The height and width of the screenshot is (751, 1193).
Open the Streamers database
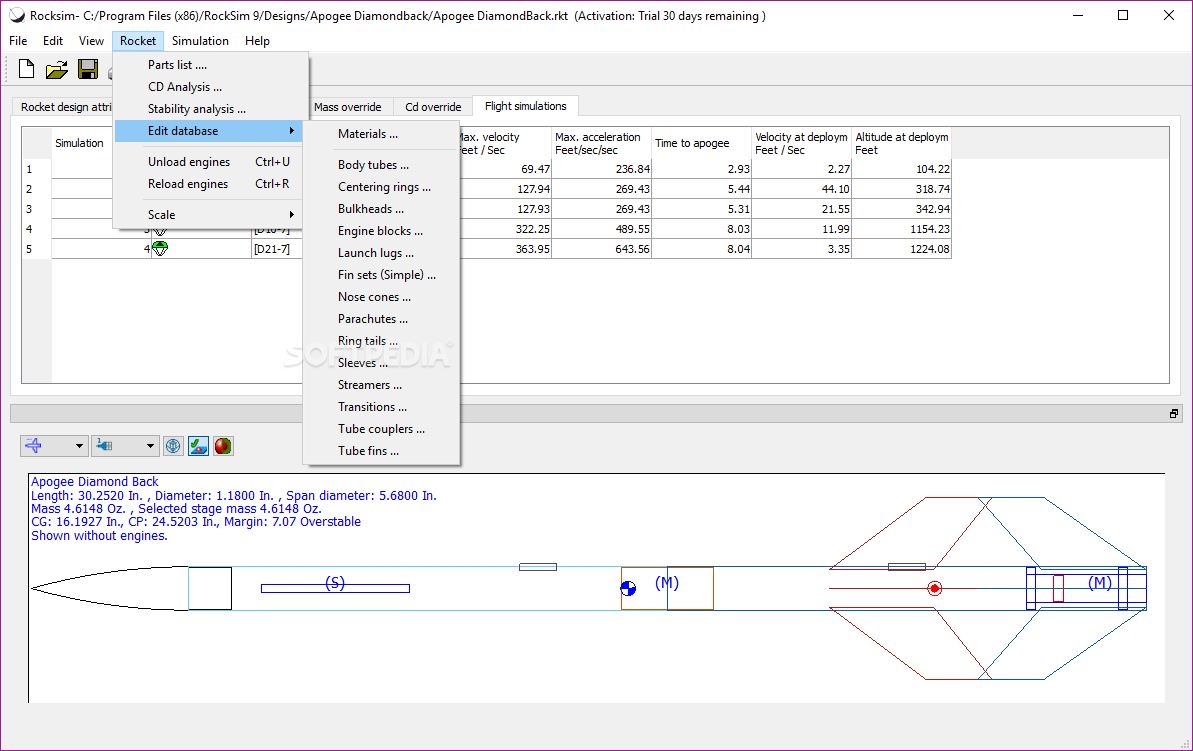(381, 386)
